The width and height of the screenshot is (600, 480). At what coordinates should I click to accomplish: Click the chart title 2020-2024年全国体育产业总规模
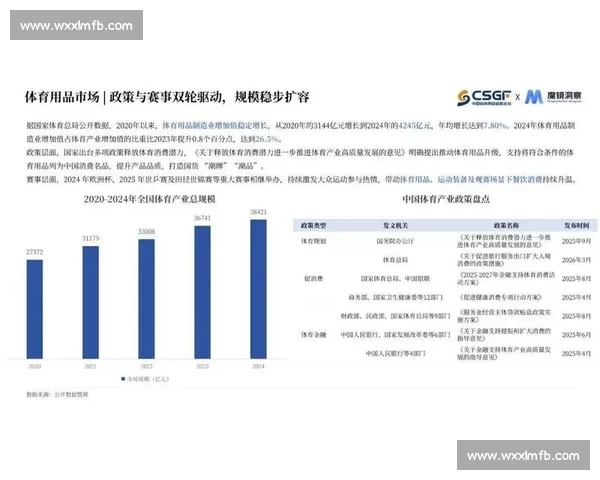(x=150, y=199)
